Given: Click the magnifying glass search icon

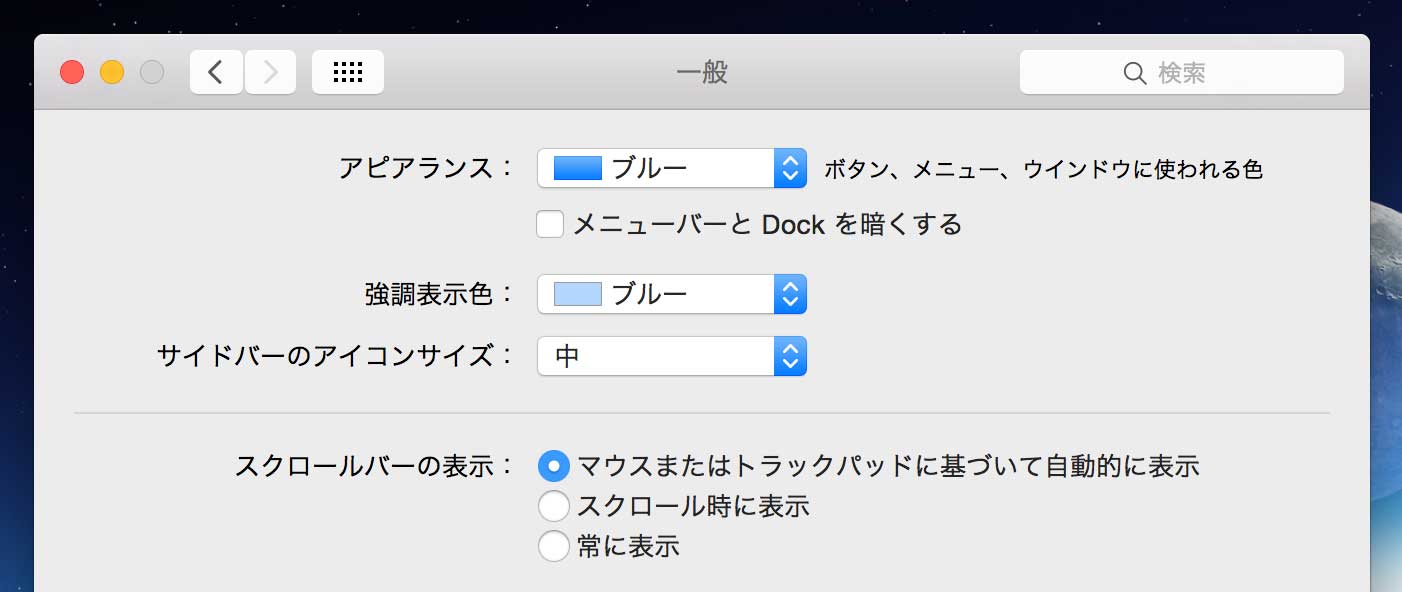Looking at the screenshot, I should pos(1135,73).
